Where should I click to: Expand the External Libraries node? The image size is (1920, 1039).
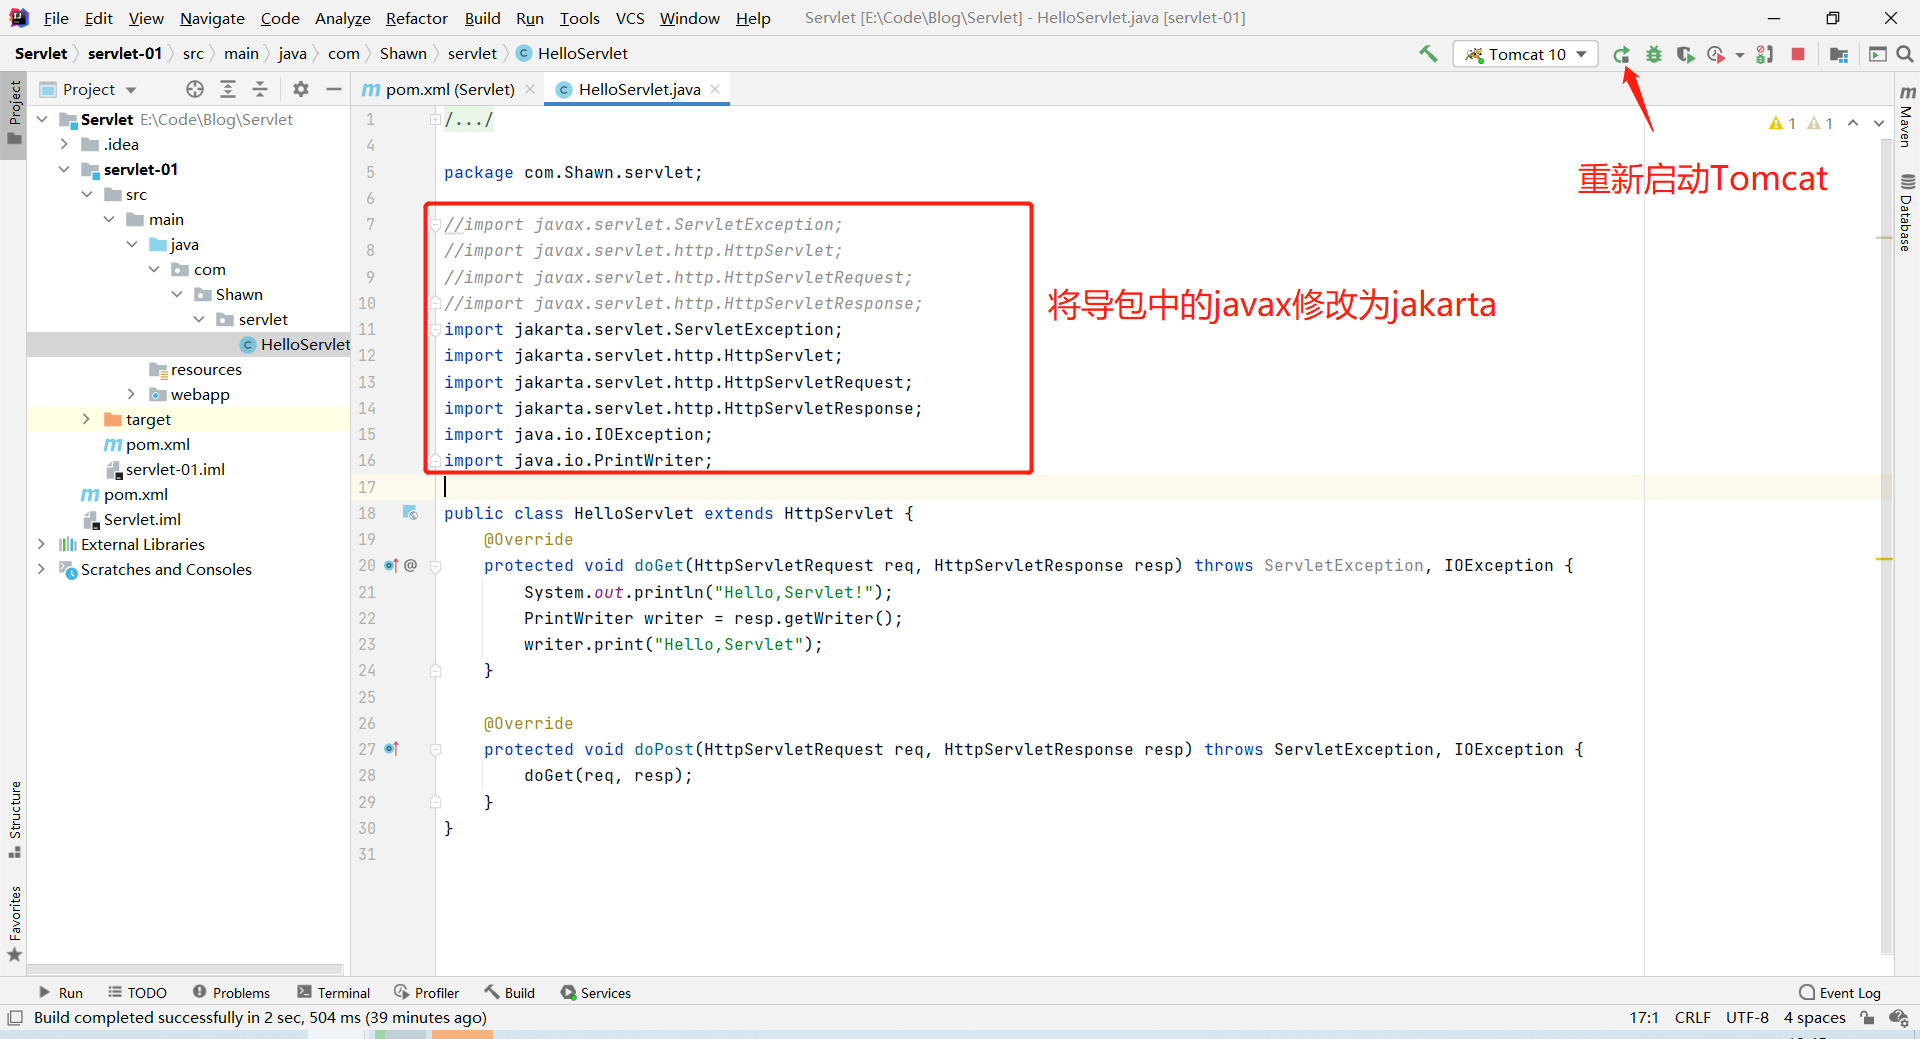[x=40, y=544]
